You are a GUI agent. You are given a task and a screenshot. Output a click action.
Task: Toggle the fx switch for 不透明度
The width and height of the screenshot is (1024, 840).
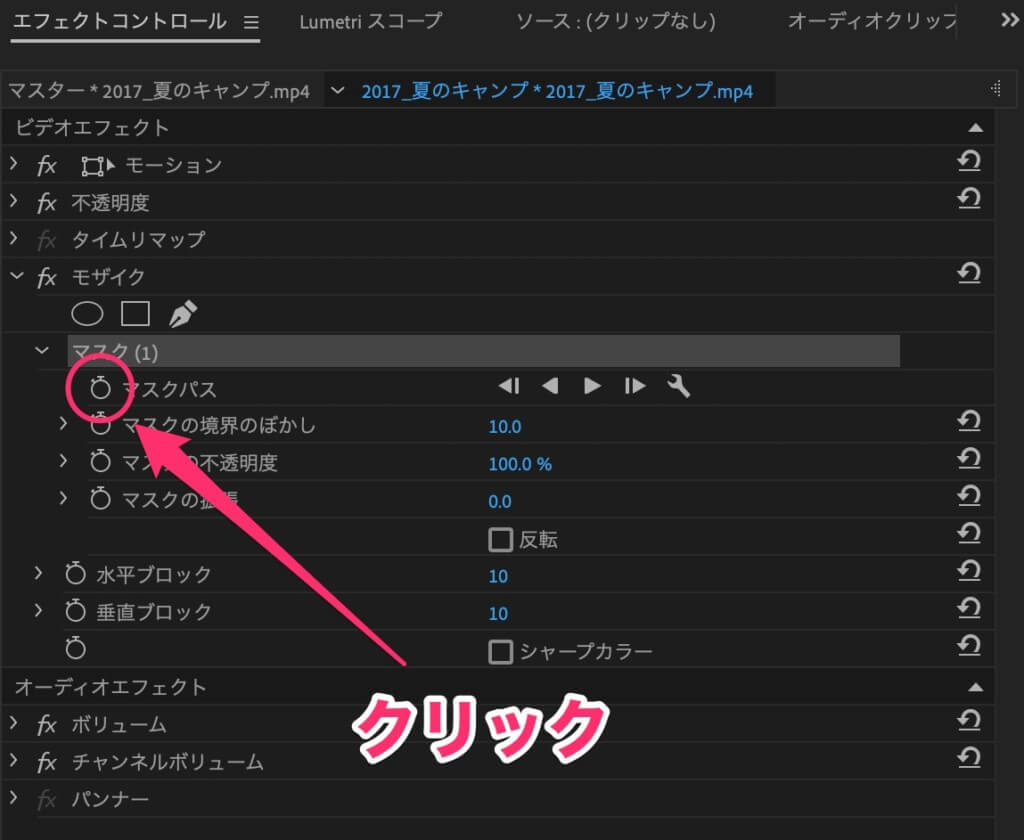(x=47, y=202)
